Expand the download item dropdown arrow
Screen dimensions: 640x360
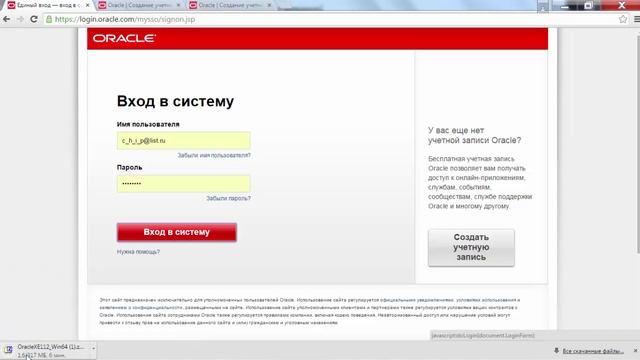(x=93, y=349)
